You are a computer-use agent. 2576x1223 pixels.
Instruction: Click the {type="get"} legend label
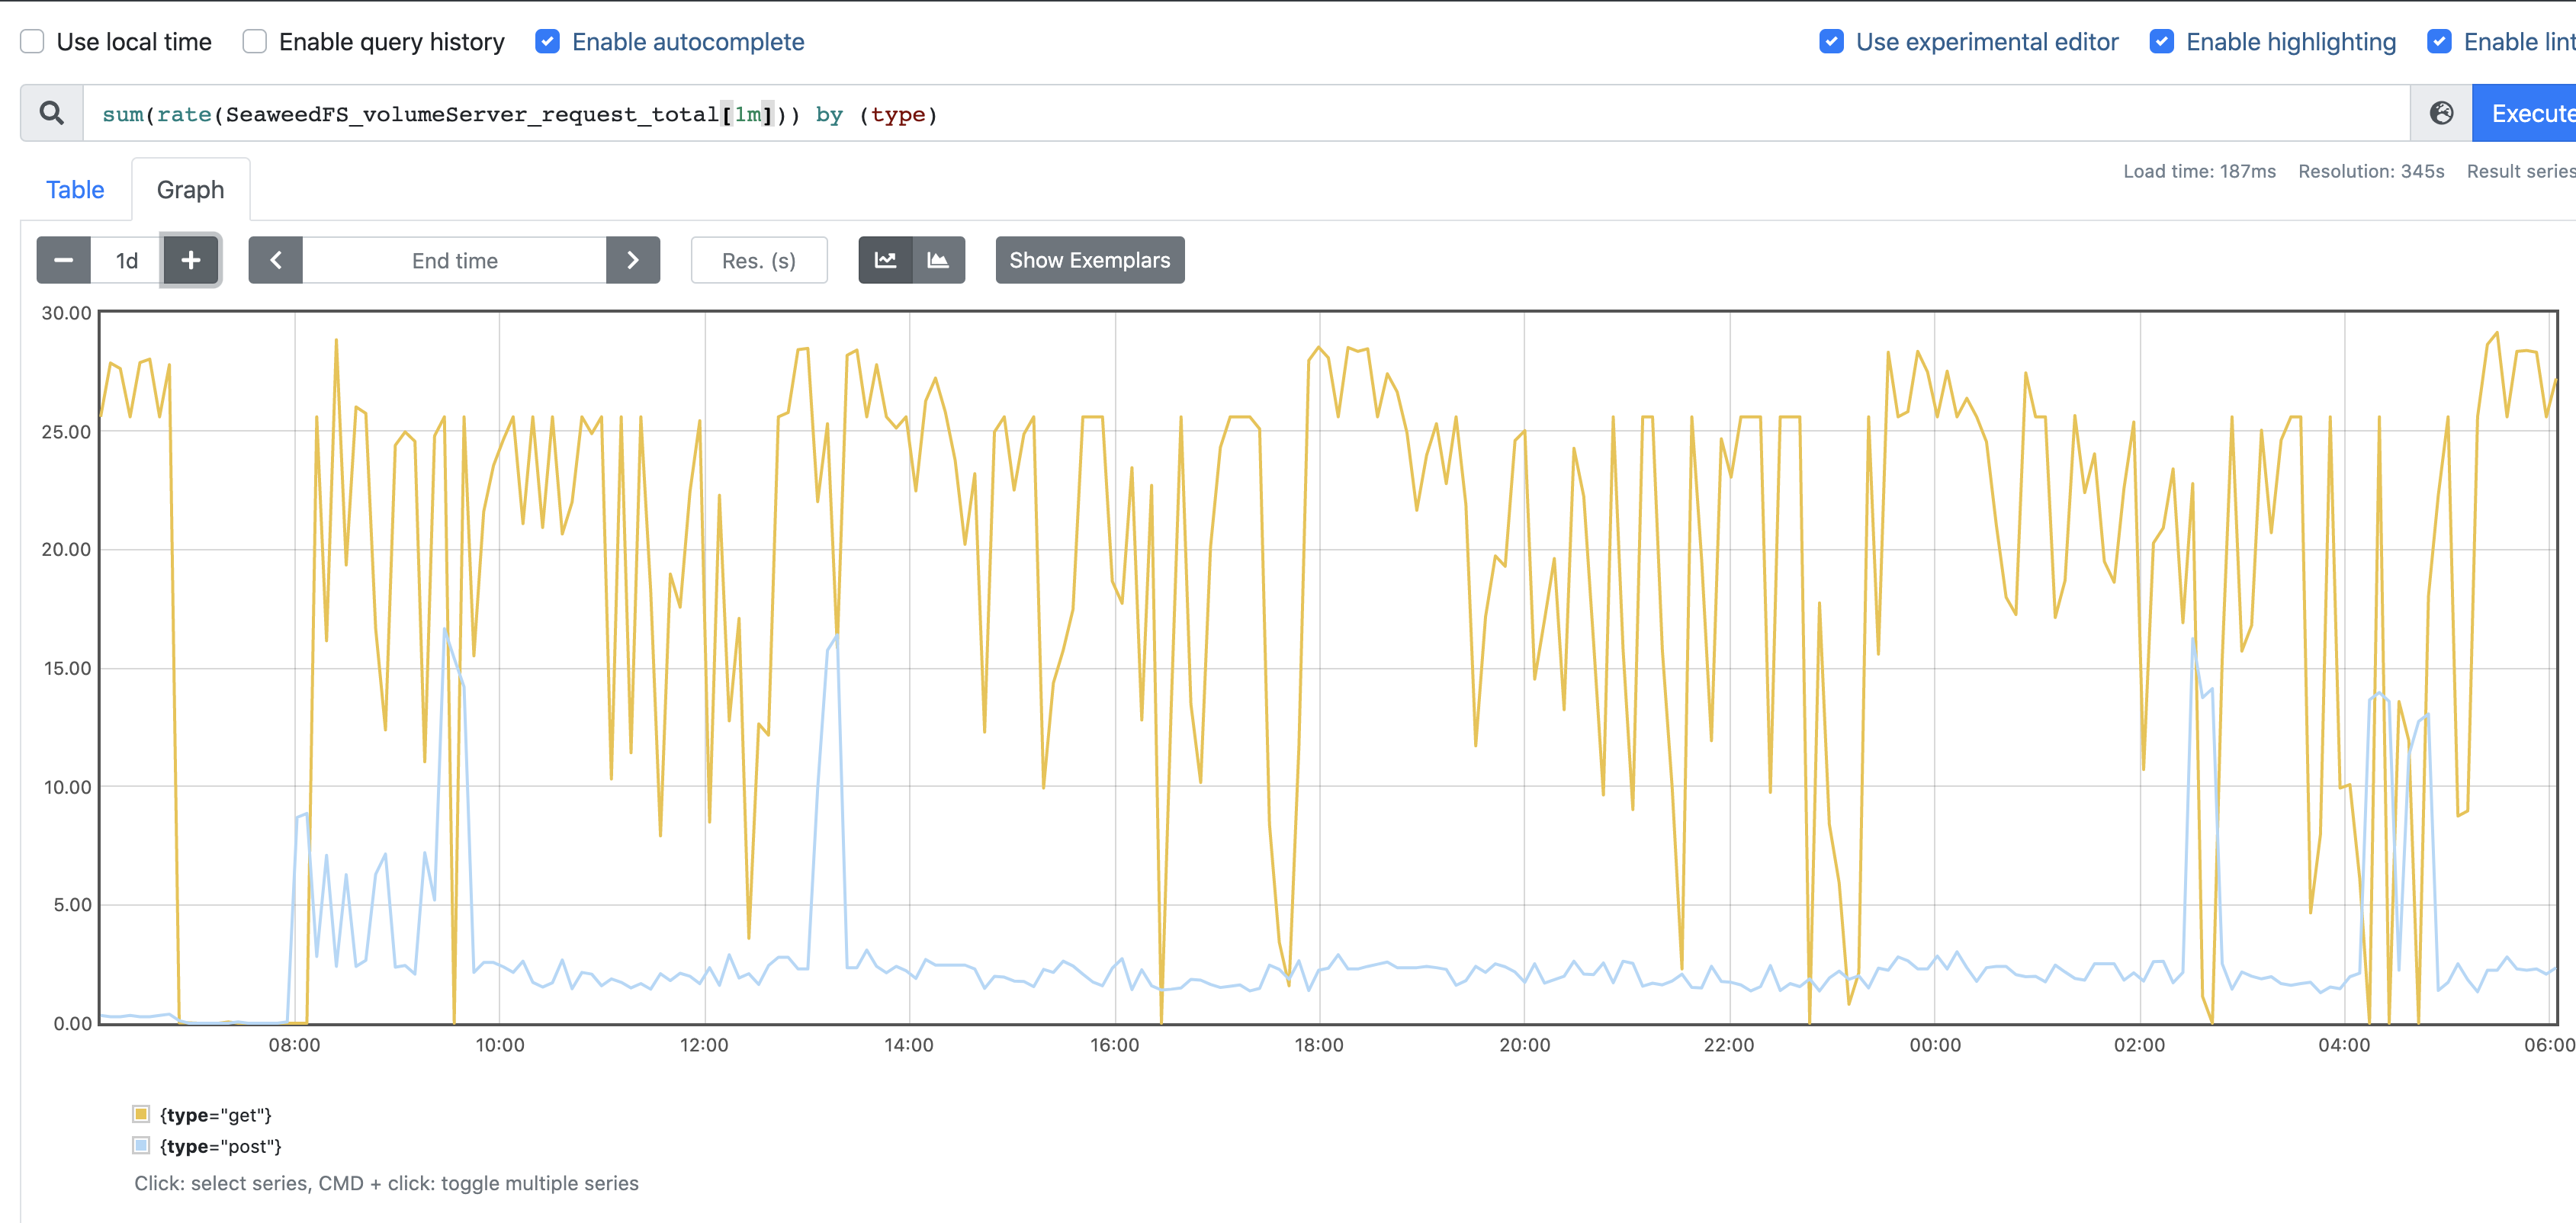[x=216, y=1115]
